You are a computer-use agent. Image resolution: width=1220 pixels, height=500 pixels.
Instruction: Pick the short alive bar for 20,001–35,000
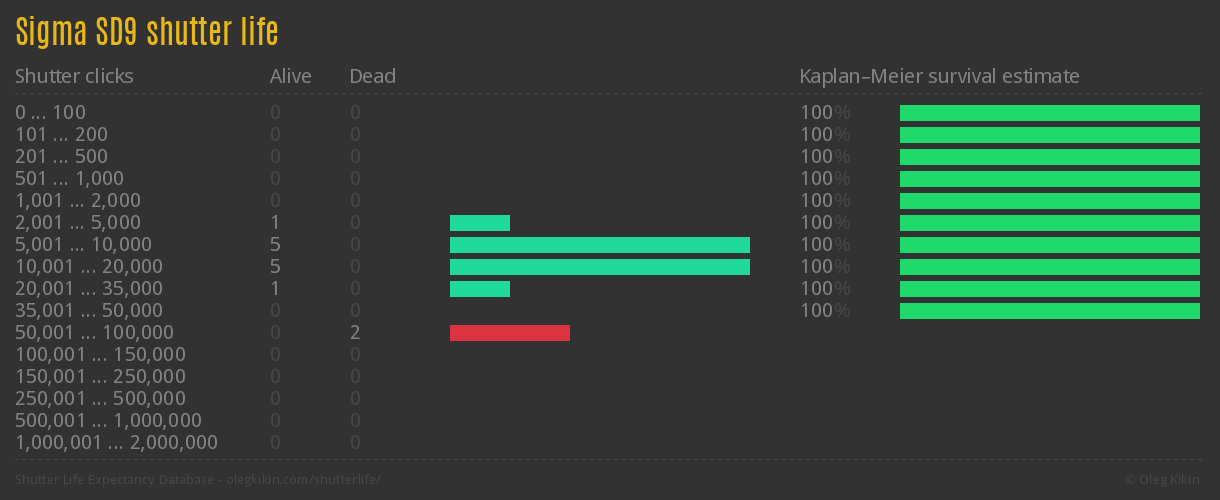coord(479,289)
